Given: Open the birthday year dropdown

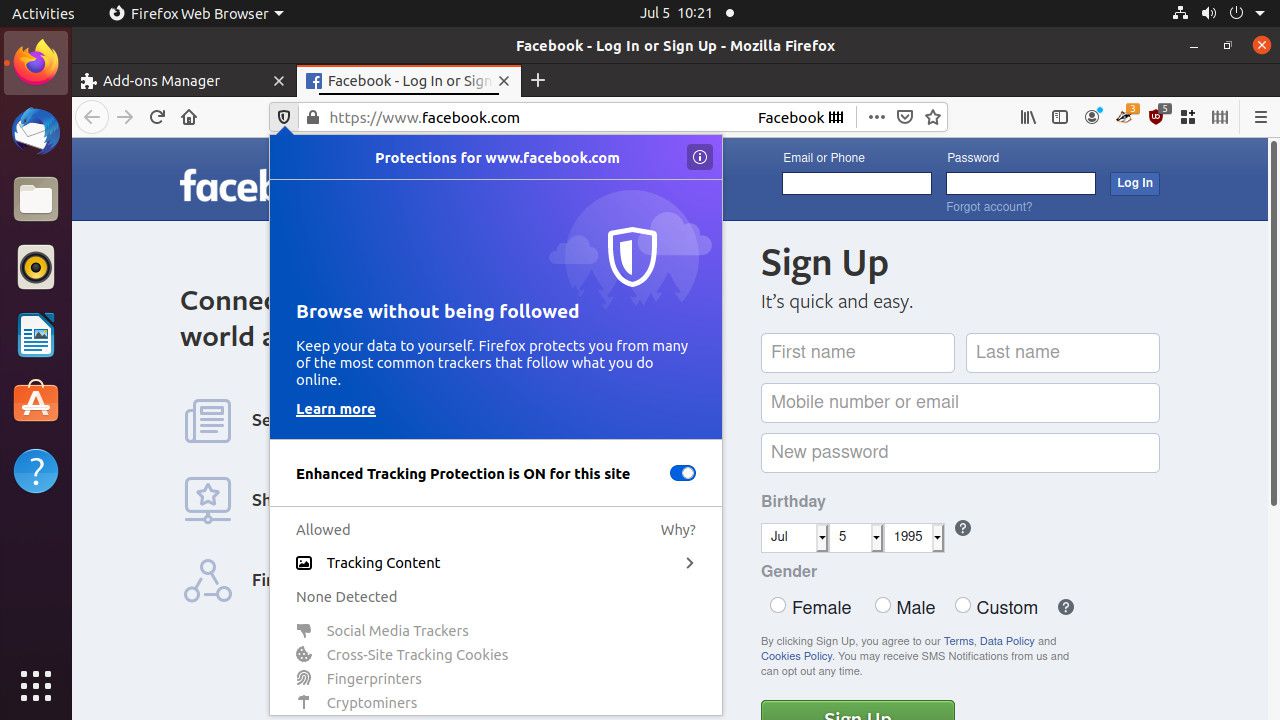Looking at the screenshot, I should tap(914, 537).
